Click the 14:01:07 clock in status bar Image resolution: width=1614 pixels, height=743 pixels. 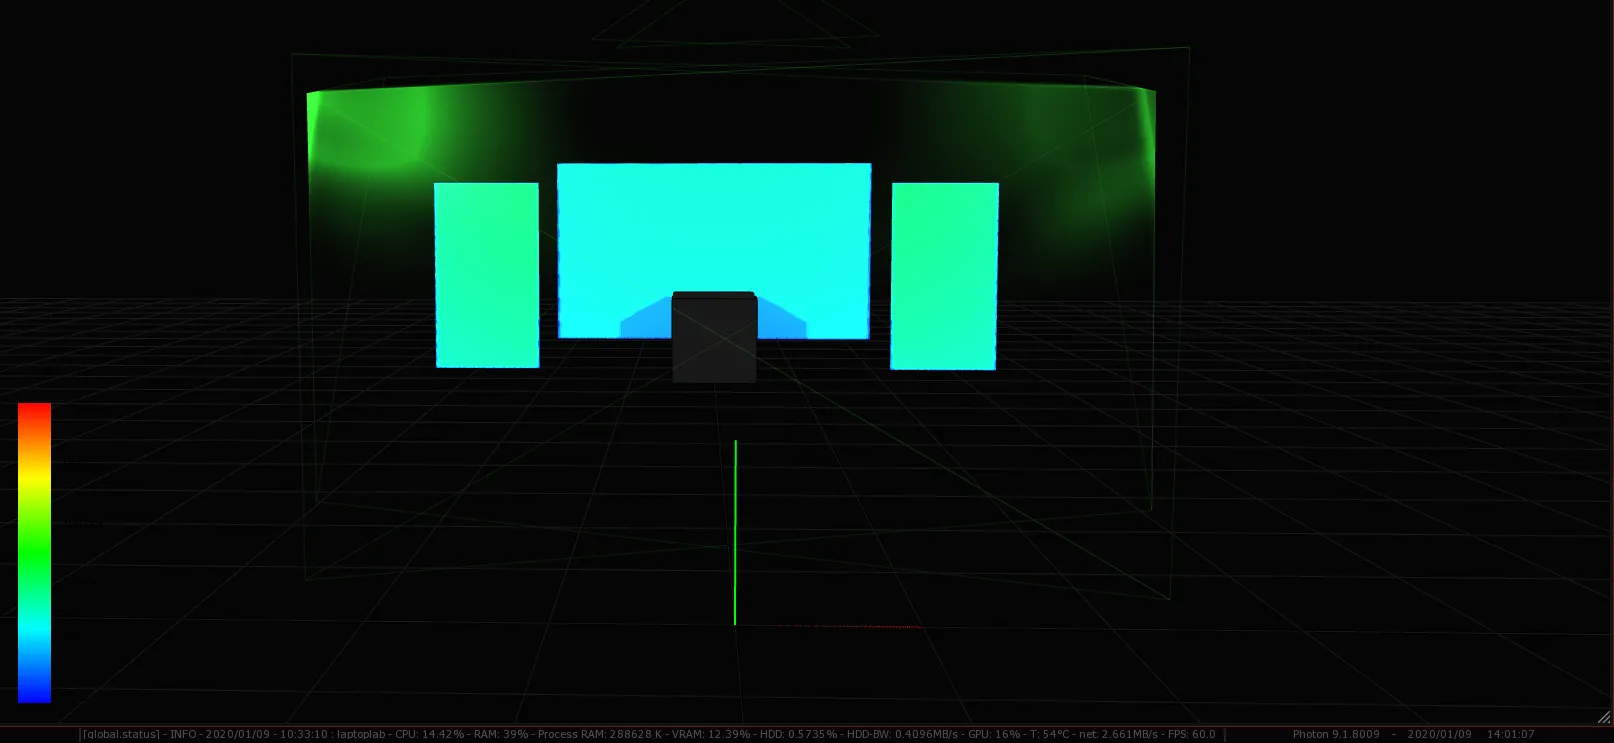[x=1510, y=734]
